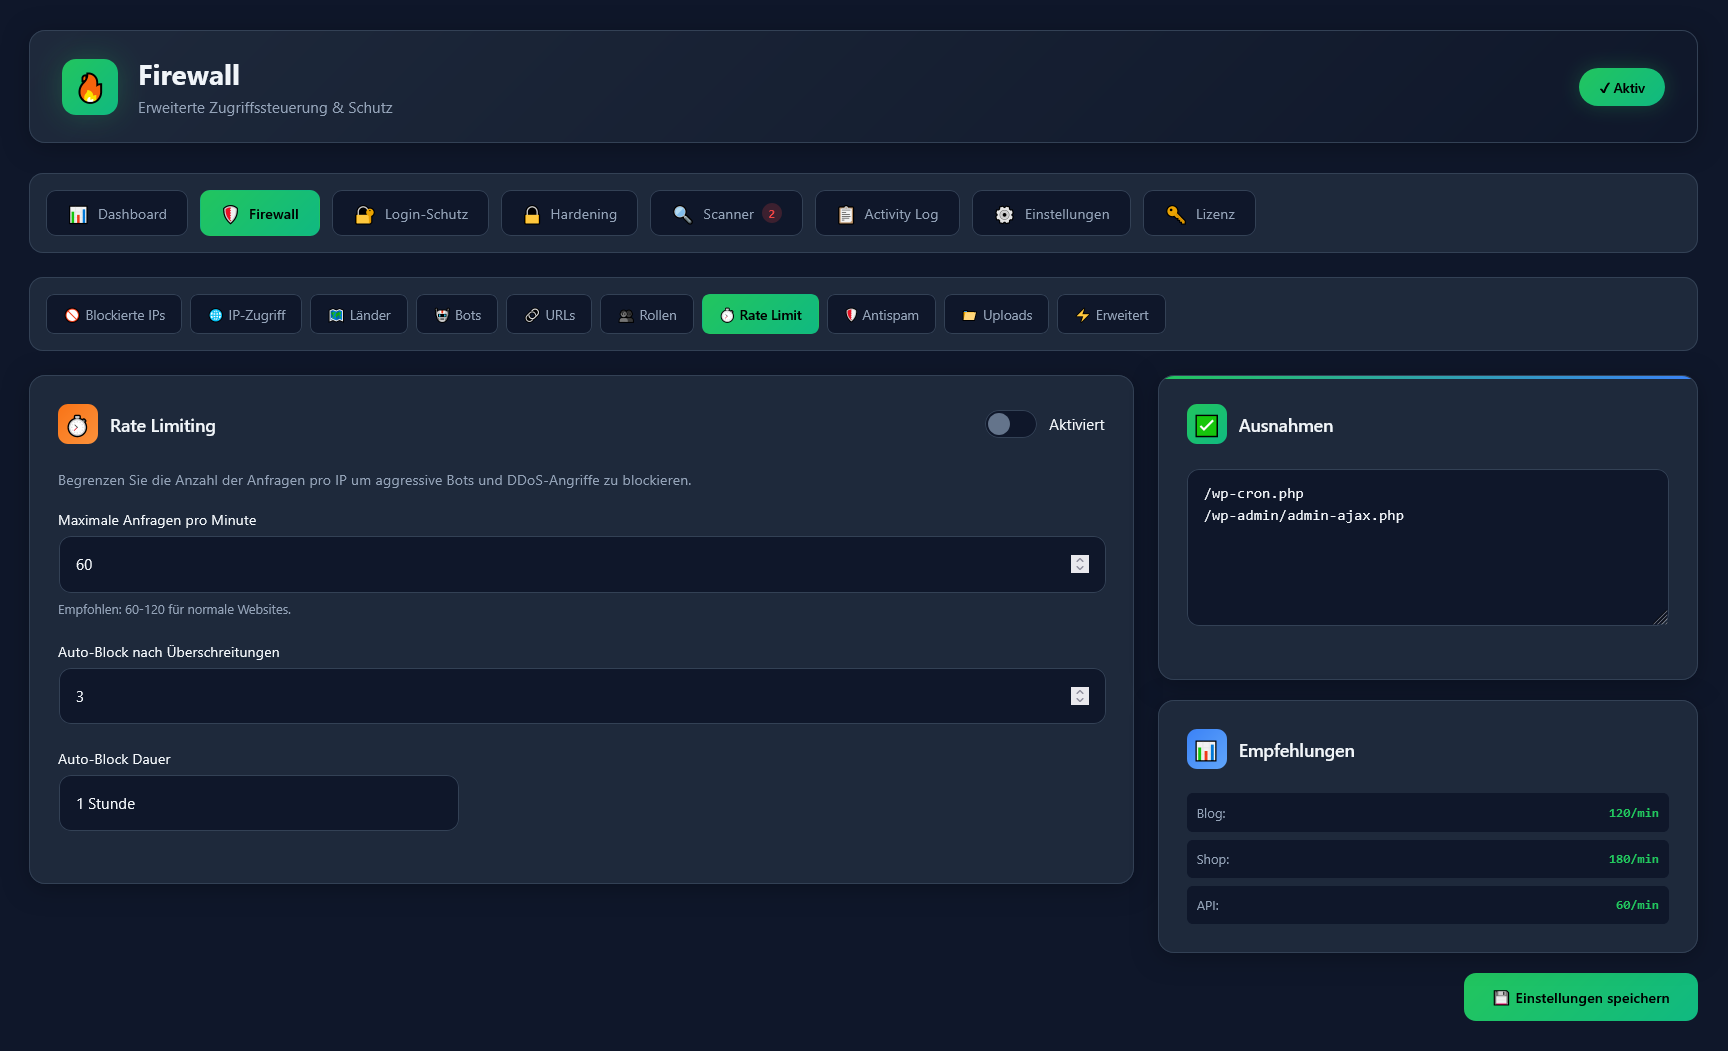Select the Antispam sub-tab
Viewport: 1728px width, 1051px height.
pyautogui.click(x=881, y=314)
